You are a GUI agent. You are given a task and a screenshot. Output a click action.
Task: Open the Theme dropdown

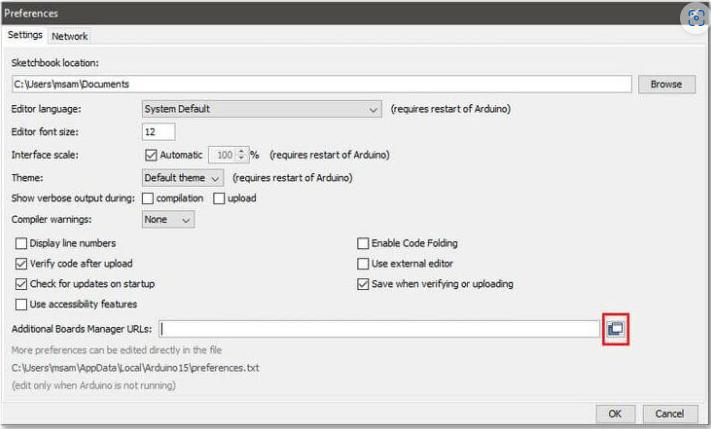tap(182, 178)
